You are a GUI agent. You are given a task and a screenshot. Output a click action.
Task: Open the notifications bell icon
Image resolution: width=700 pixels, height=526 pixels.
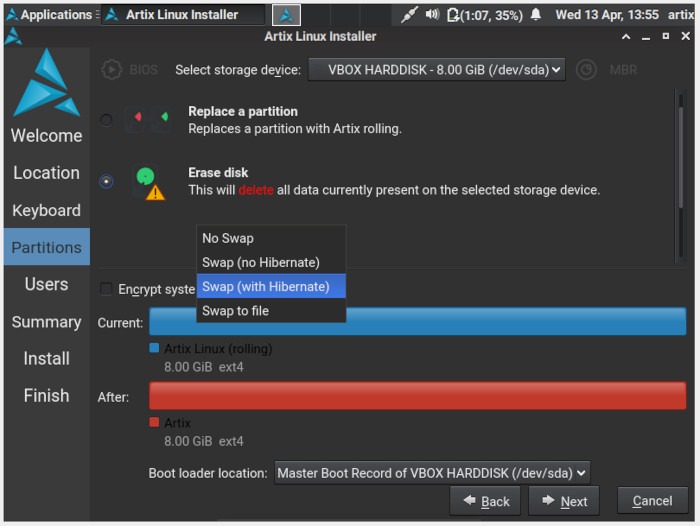point(536,15)
